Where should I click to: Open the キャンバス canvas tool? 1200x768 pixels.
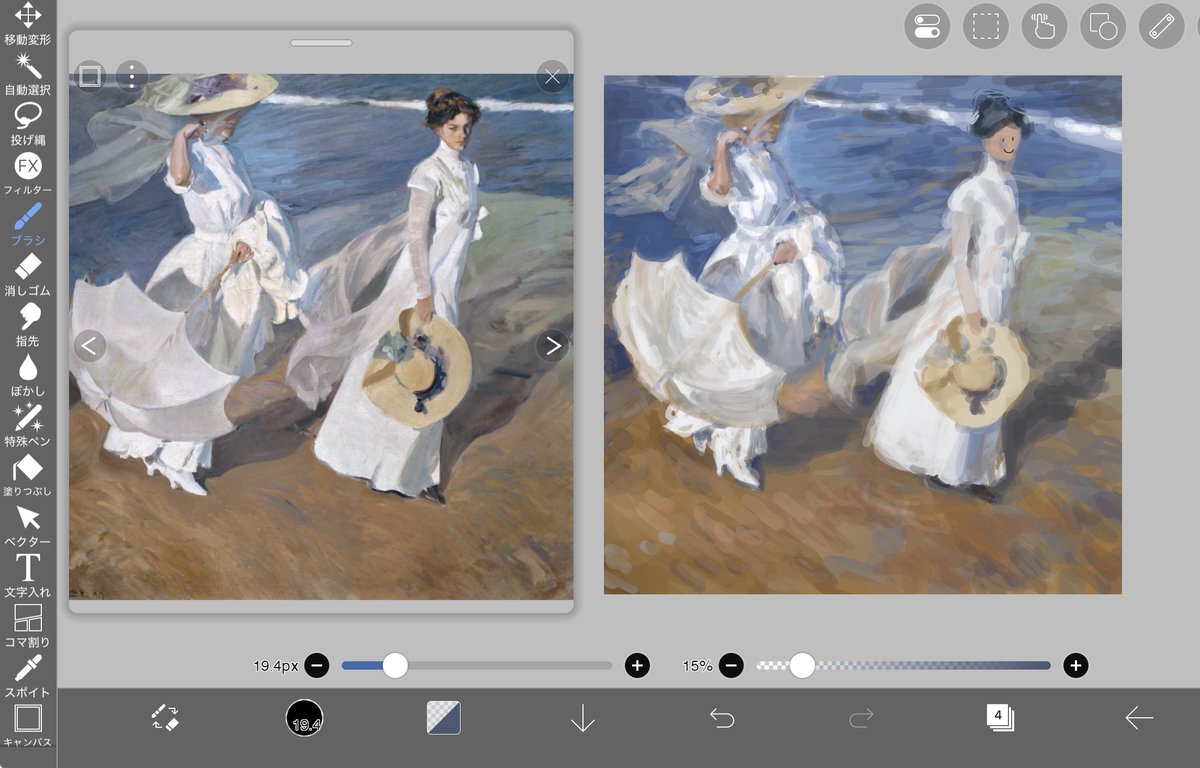click(27, 726)
